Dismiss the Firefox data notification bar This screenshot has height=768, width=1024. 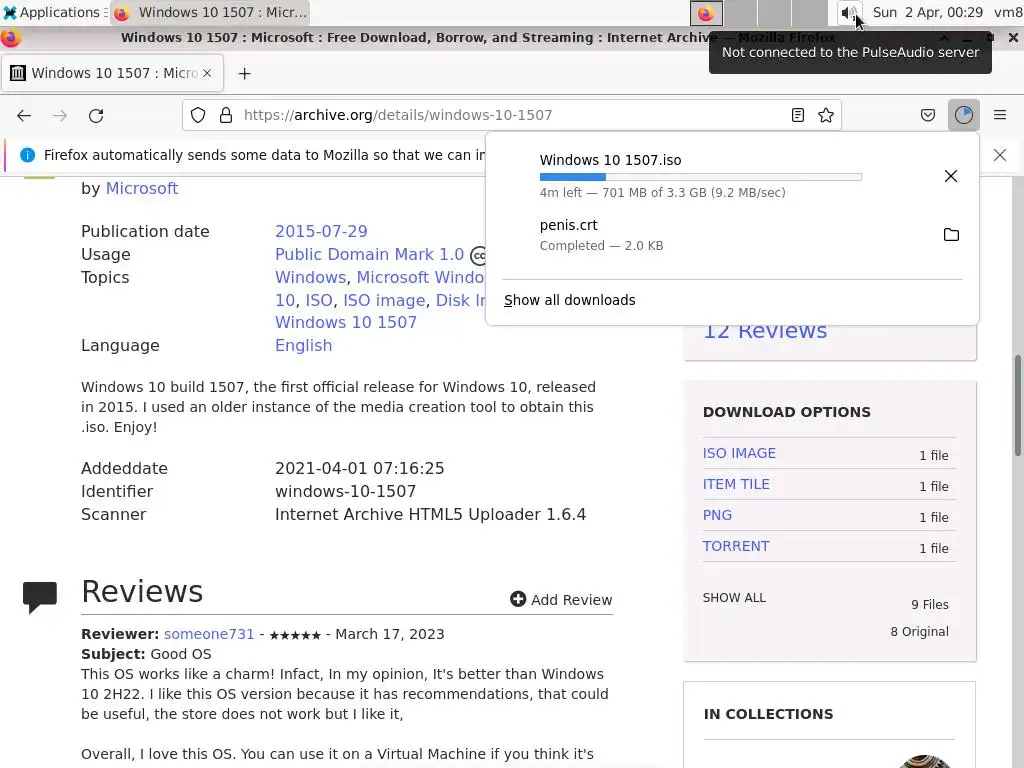(999, 155)
